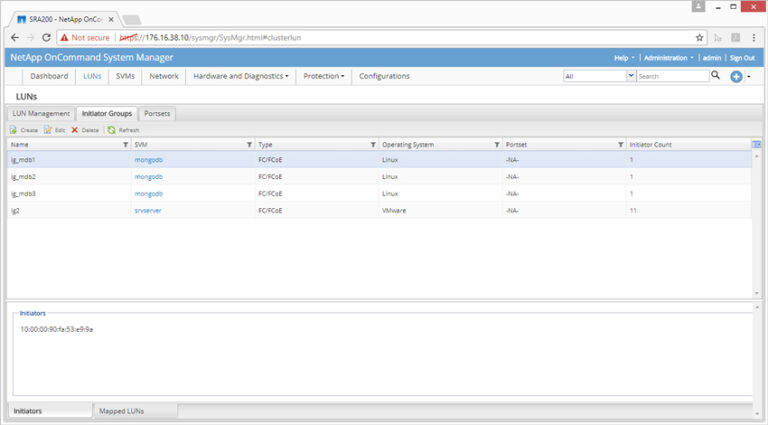Switch to the Portsets tab
This screenshot has height=425, width=768.
157,114
